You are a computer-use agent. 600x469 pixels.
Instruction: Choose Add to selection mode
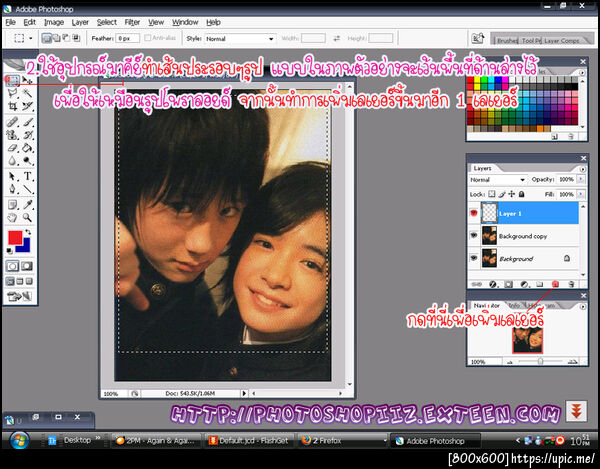pyautogui.click(x=57, y=38)
